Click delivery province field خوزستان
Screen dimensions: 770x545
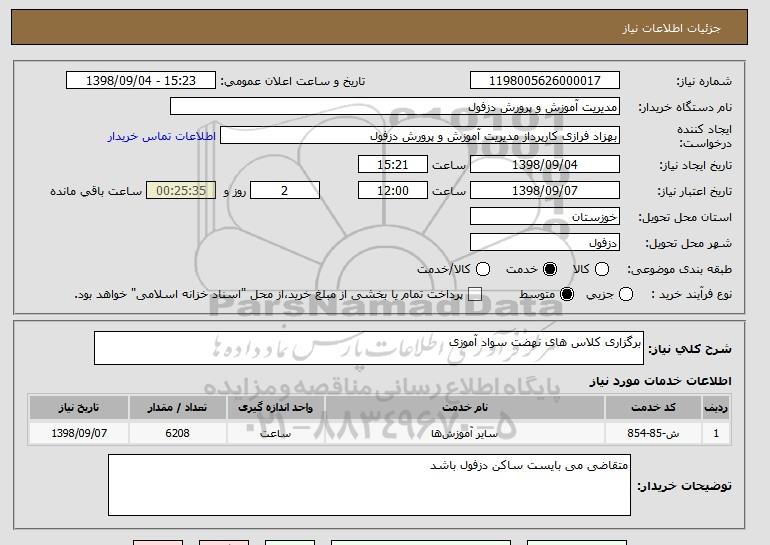545,217
